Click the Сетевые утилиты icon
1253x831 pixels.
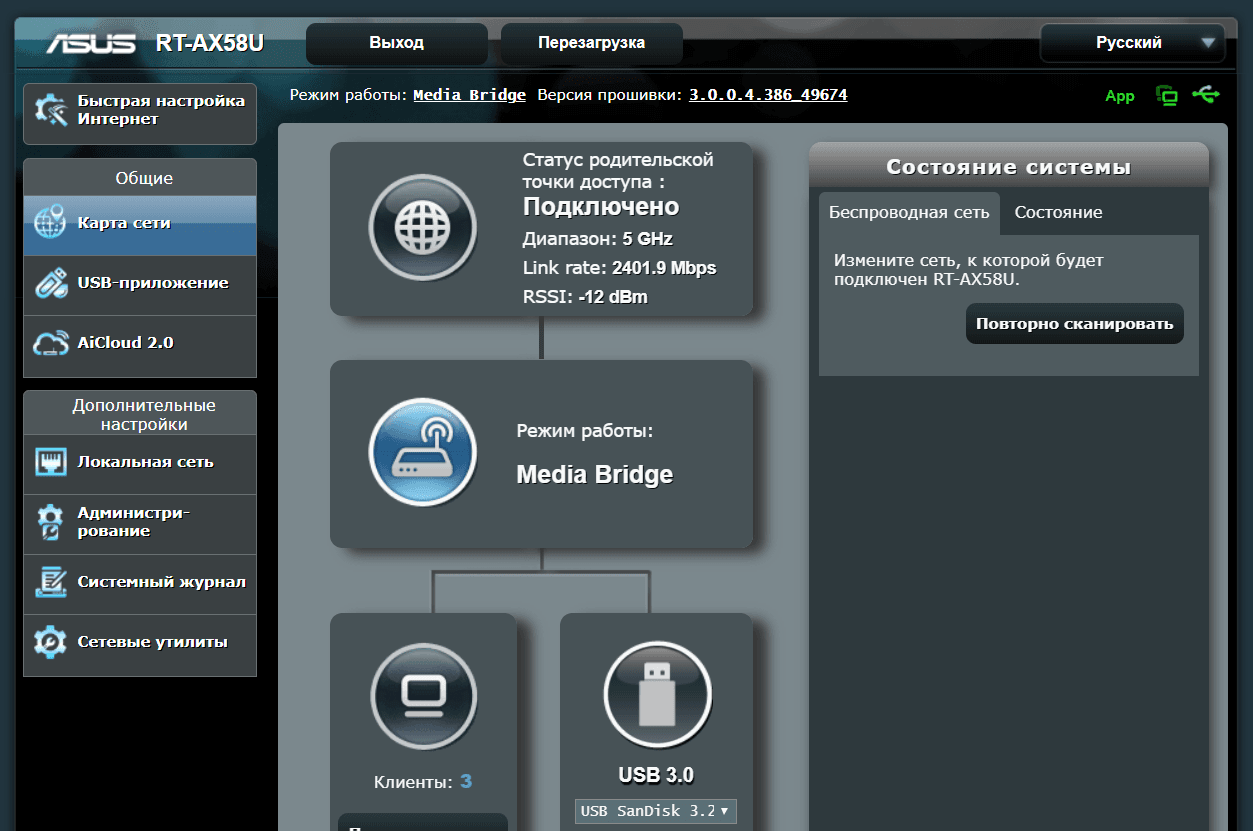tap(50, 642)
